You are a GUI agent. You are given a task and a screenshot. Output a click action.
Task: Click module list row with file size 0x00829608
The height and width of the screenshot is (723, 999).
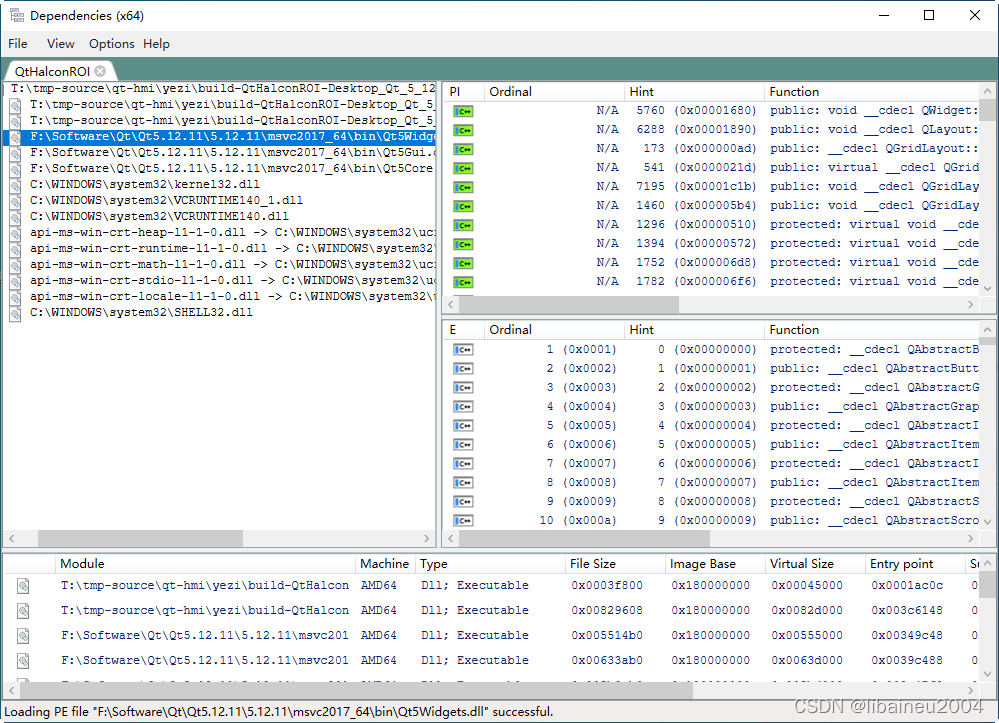pos(491,610)
